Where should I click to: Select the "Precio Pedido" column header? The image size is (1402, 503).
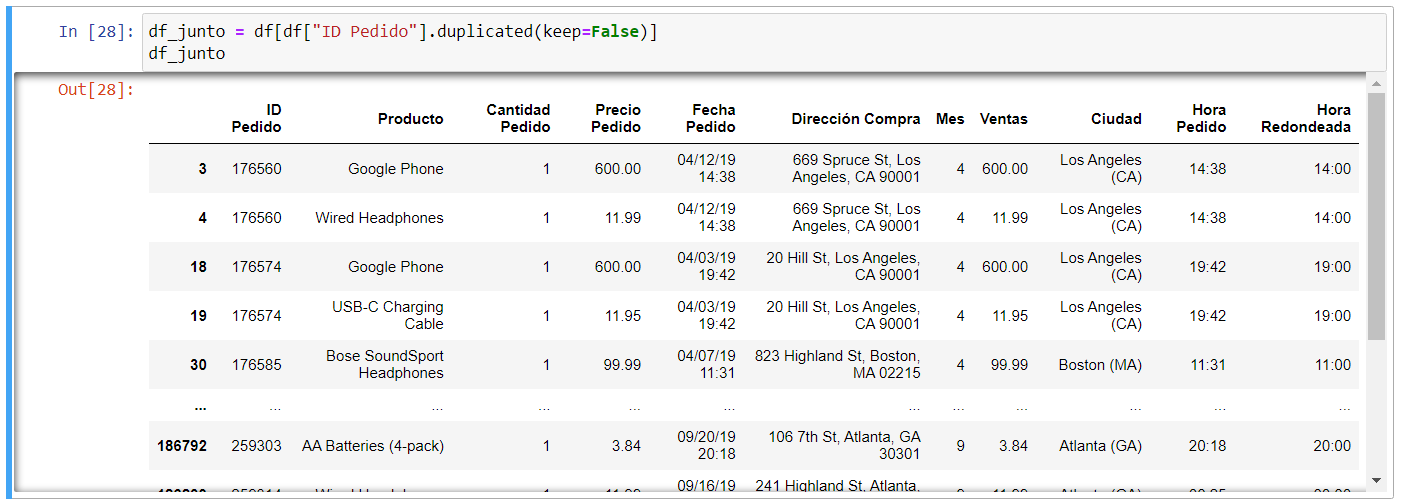tap(616, 118)
